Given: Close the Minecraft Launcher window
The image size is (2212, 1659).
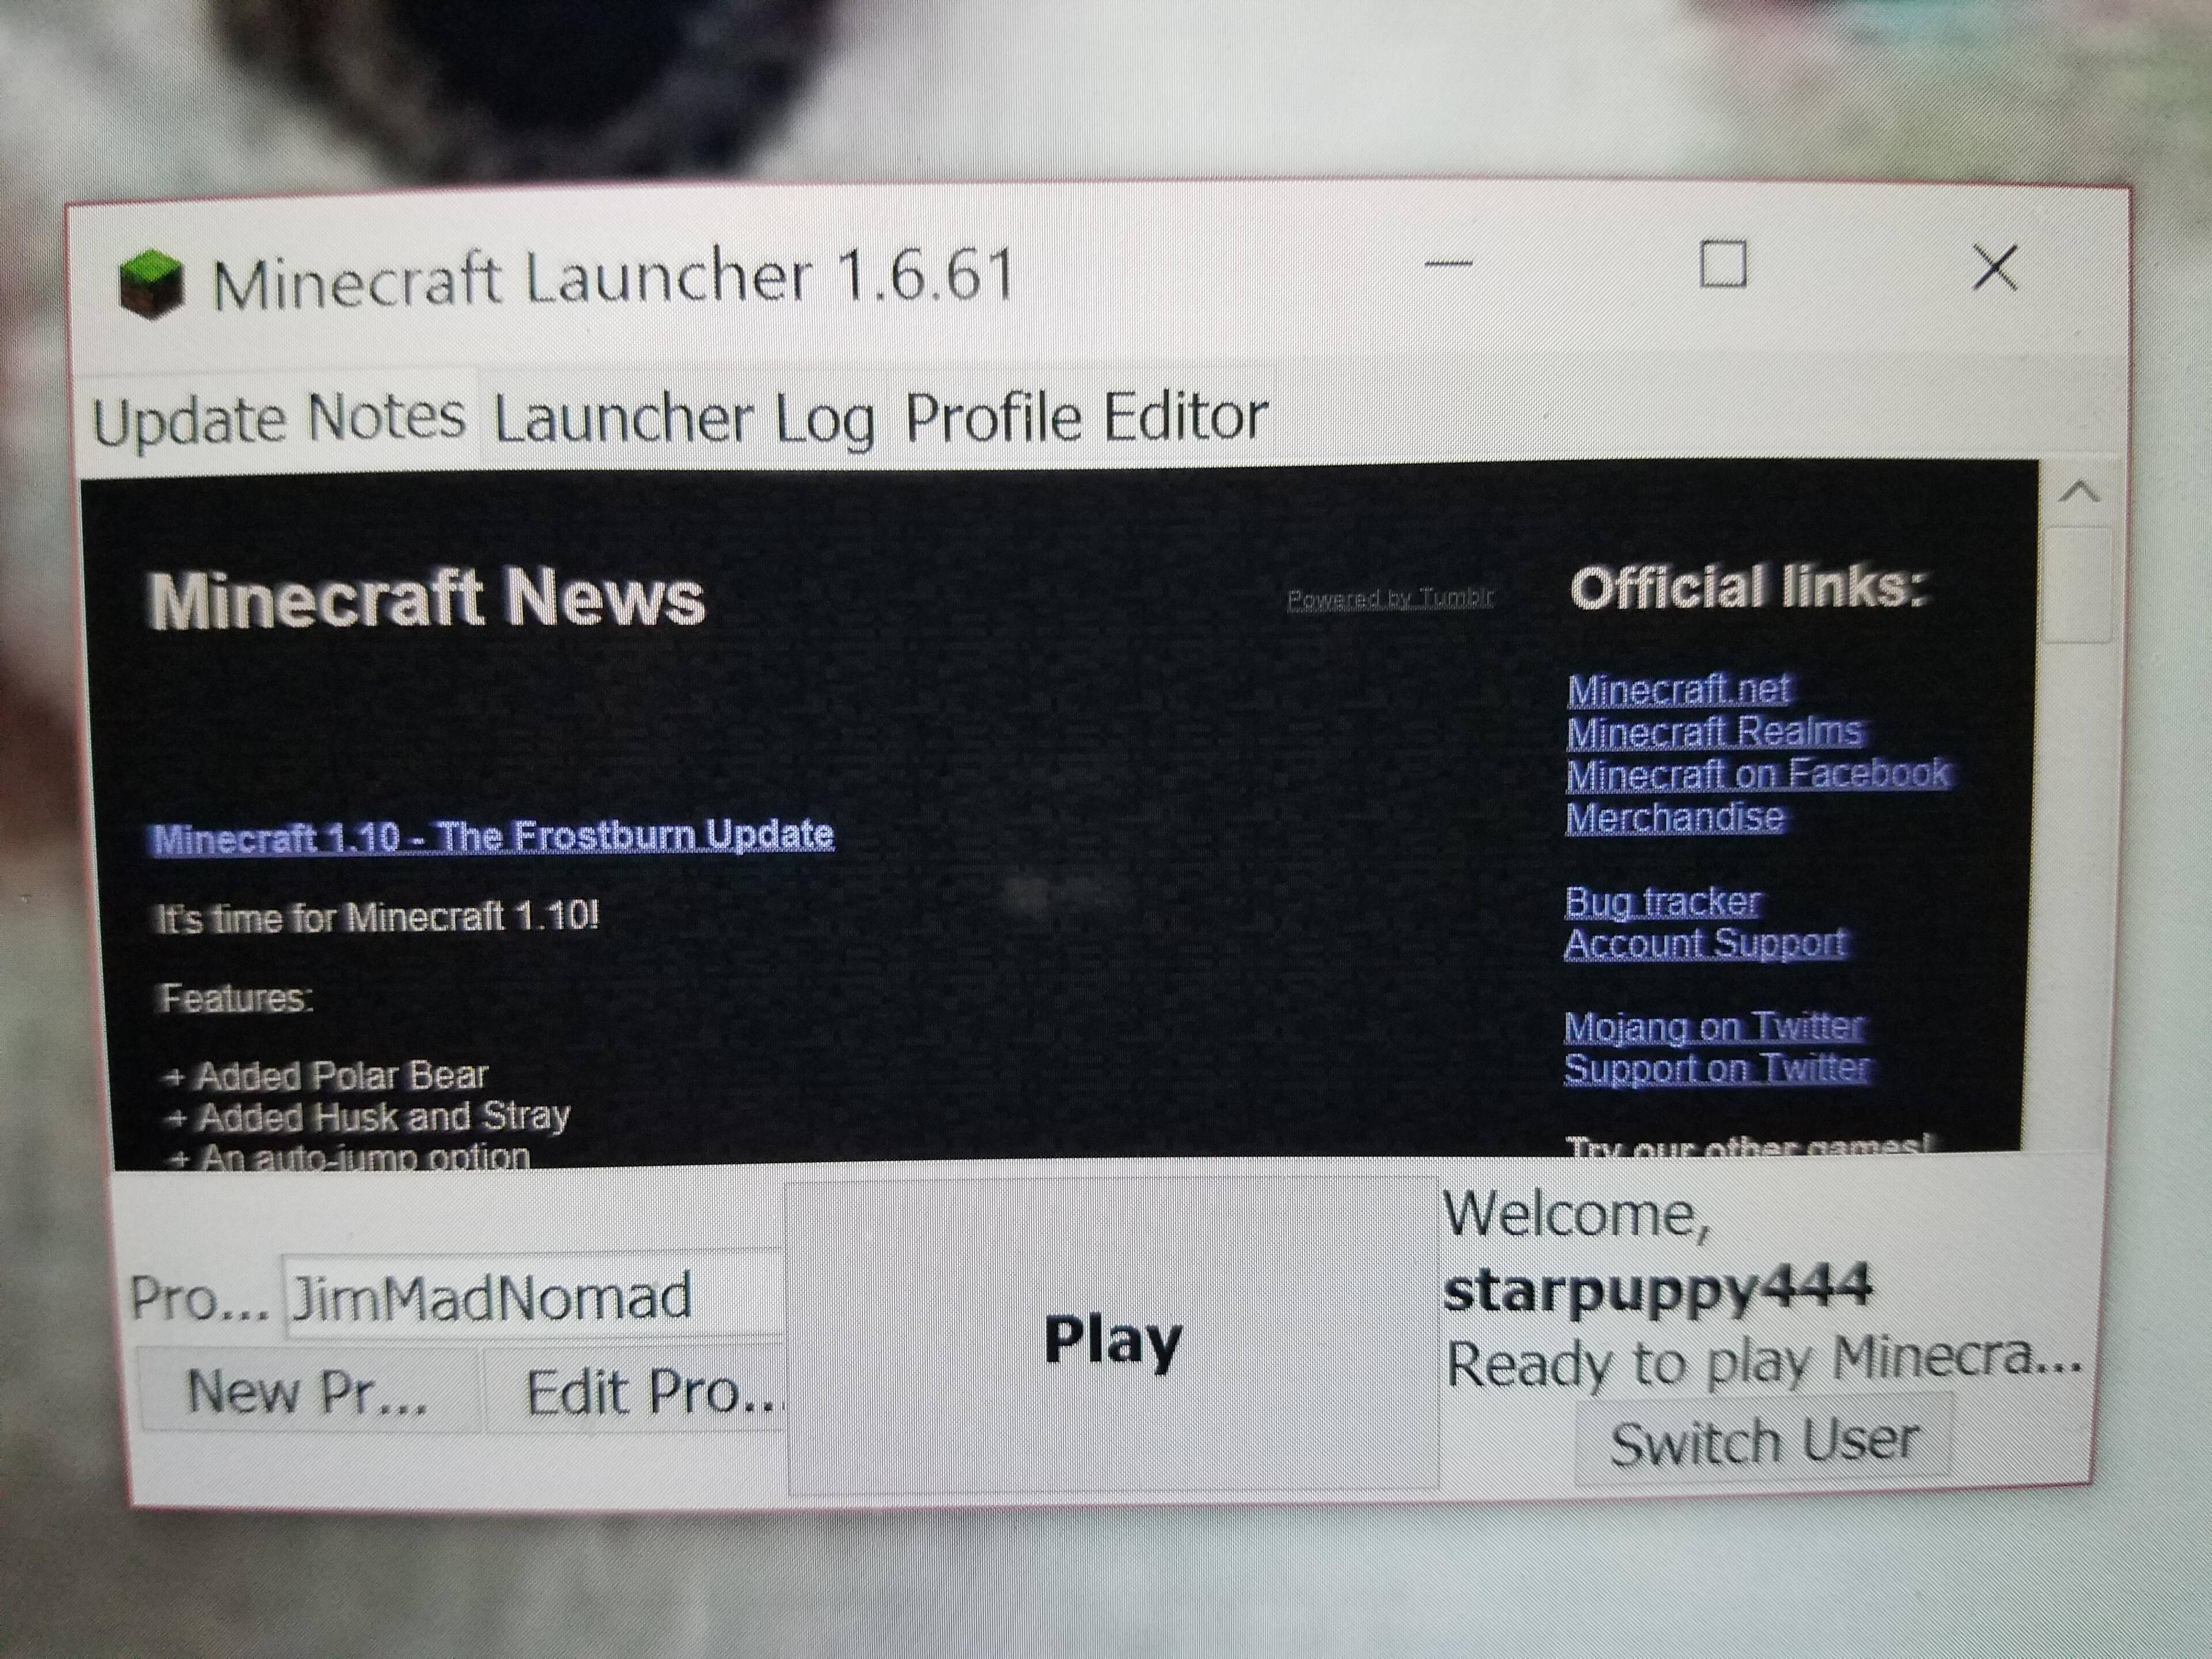Looking at the screenshot, I should (1995, 268).
